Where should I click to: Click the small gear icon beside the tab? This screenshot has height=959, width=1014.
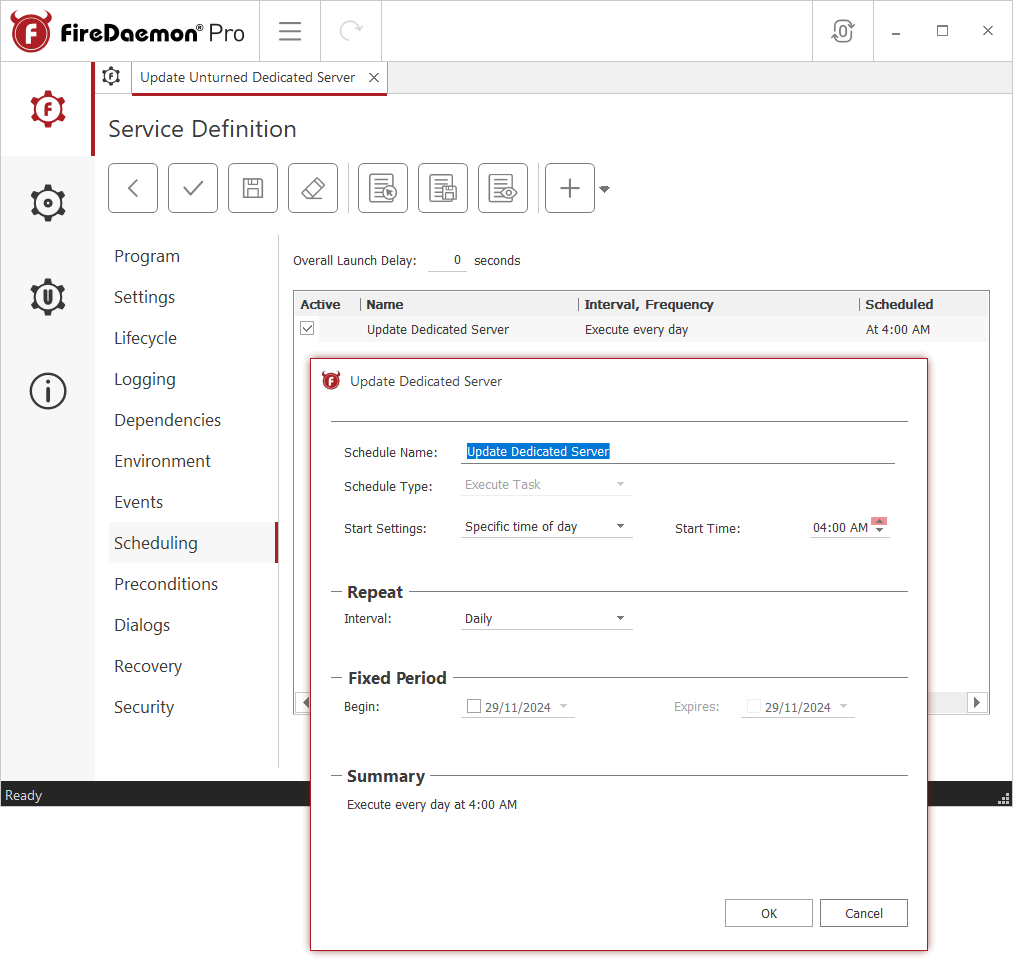[111, 76]
